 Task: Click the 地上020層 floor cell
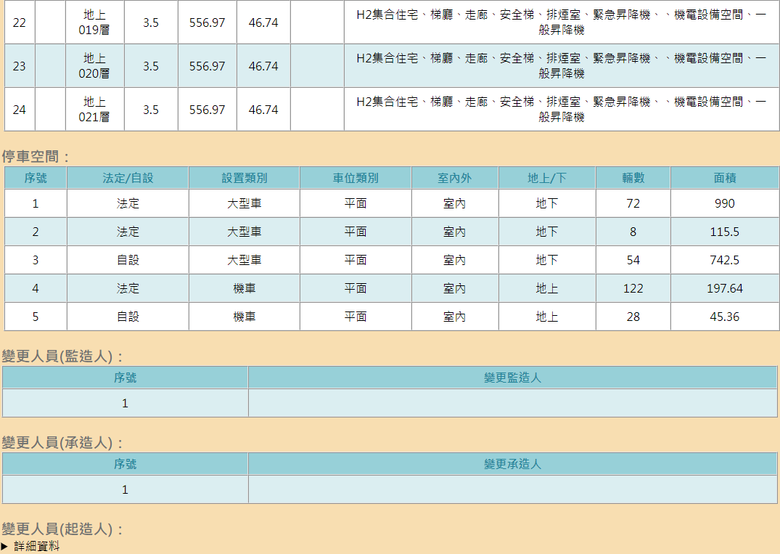pyautogui.click(x=95, y=66)
